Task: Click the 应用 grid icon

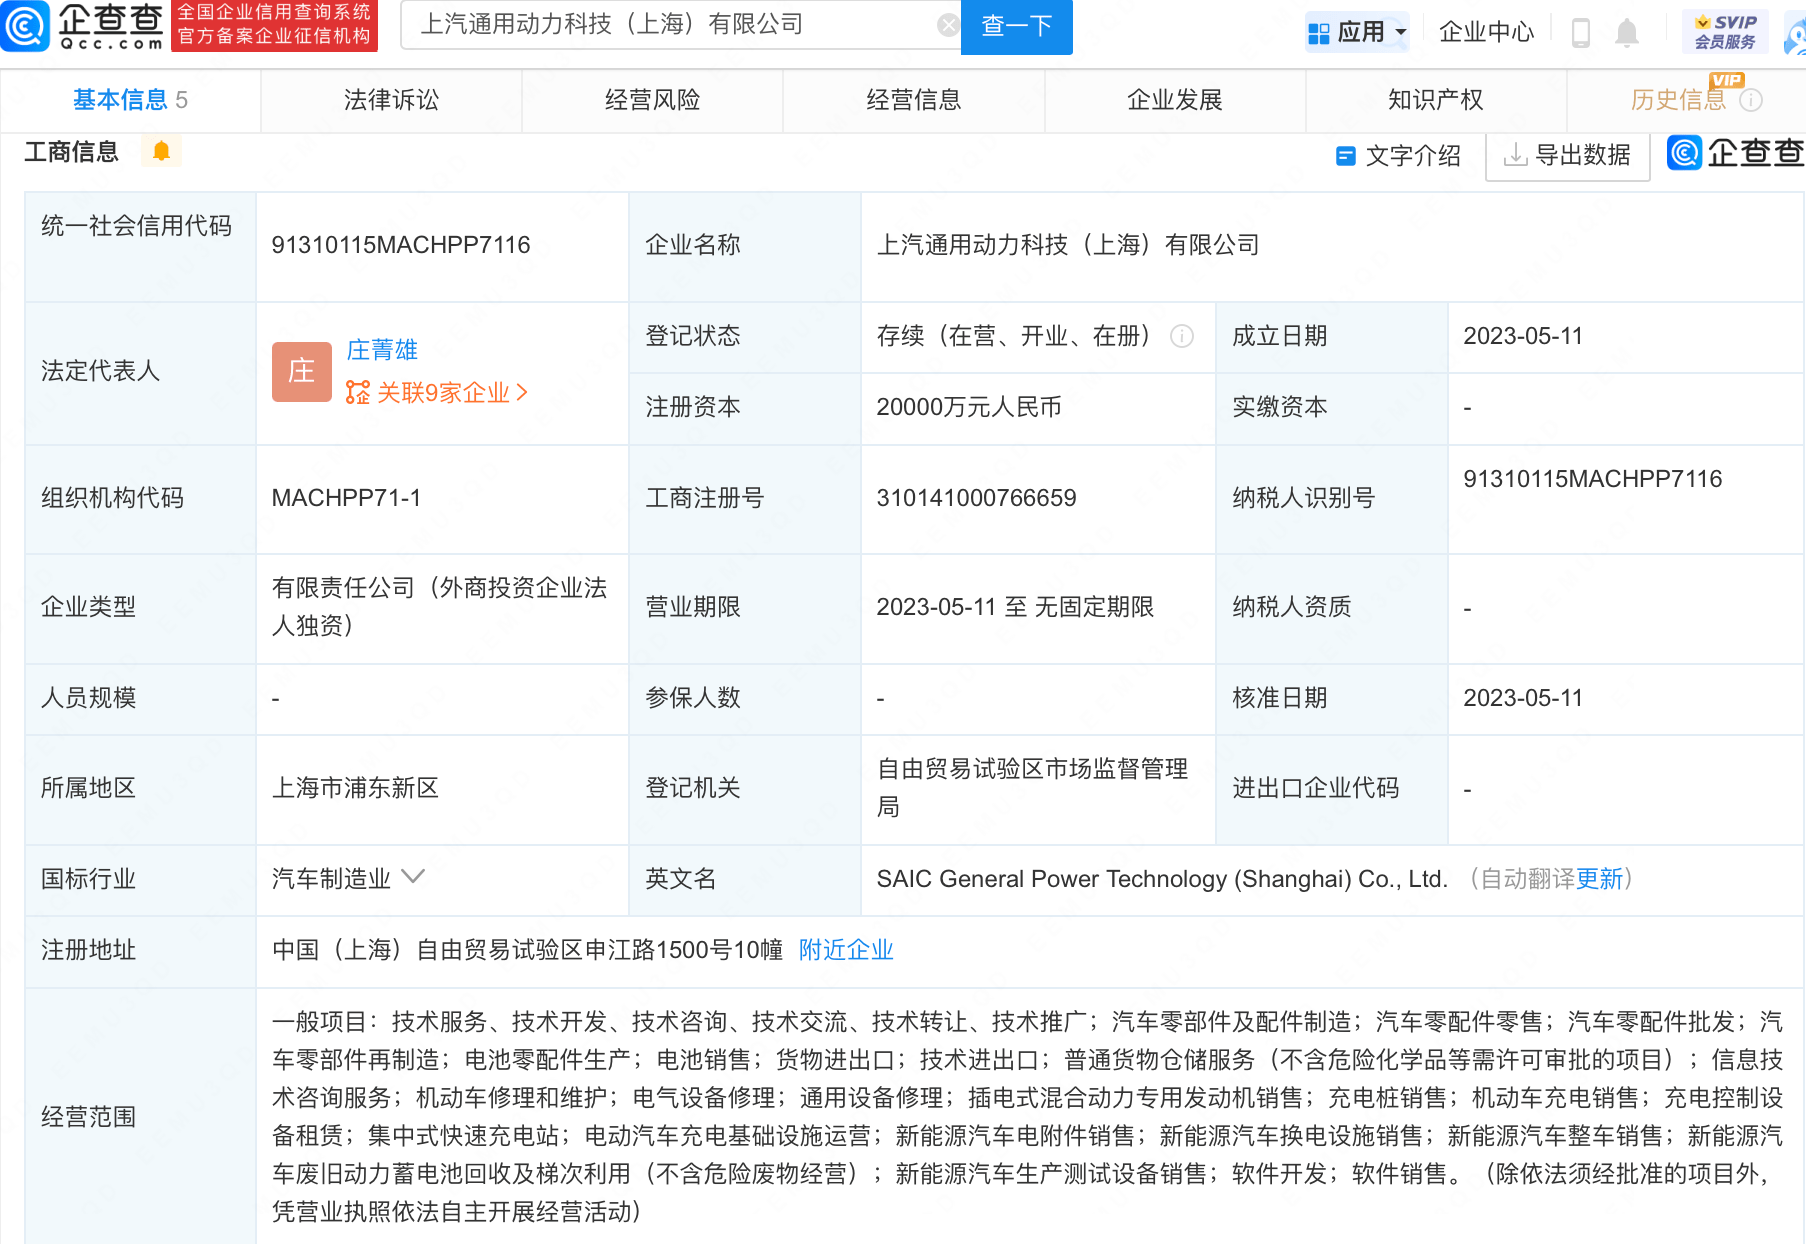Action: pos(1319,33)
